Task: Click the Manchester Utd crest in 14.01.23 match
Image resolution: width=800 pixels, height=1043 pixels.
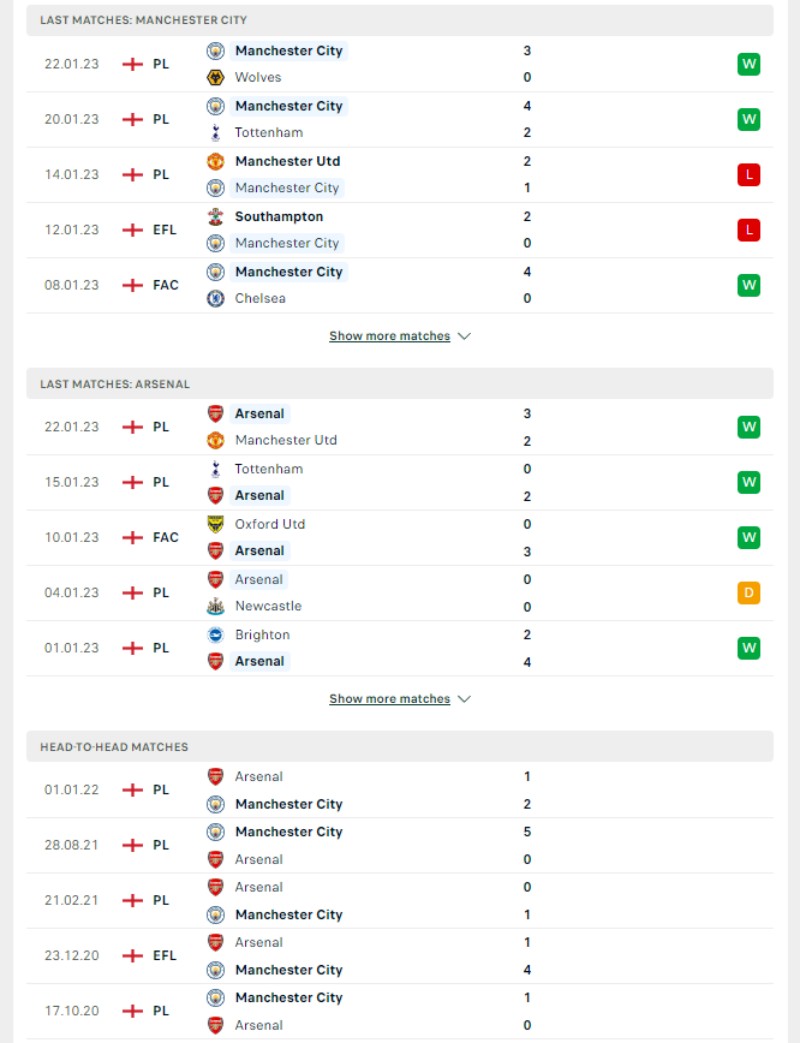Action: 215,162
